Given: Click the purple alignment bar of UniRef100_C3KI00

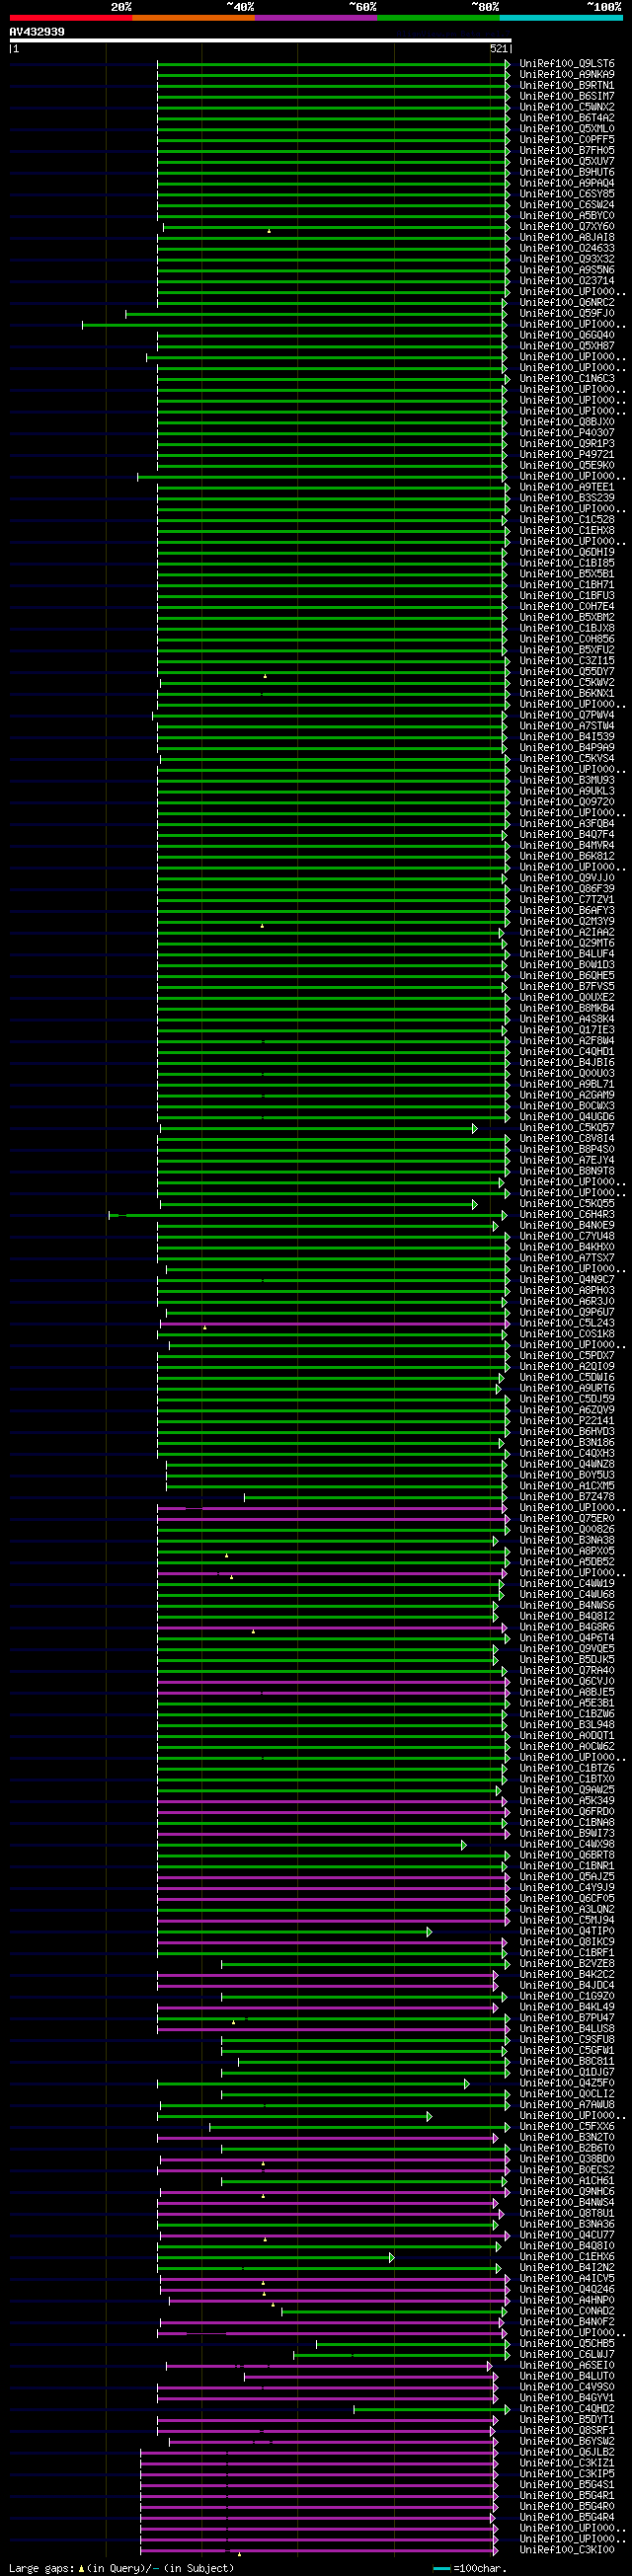Looking at the screenshot, I should pos(318,2551).
